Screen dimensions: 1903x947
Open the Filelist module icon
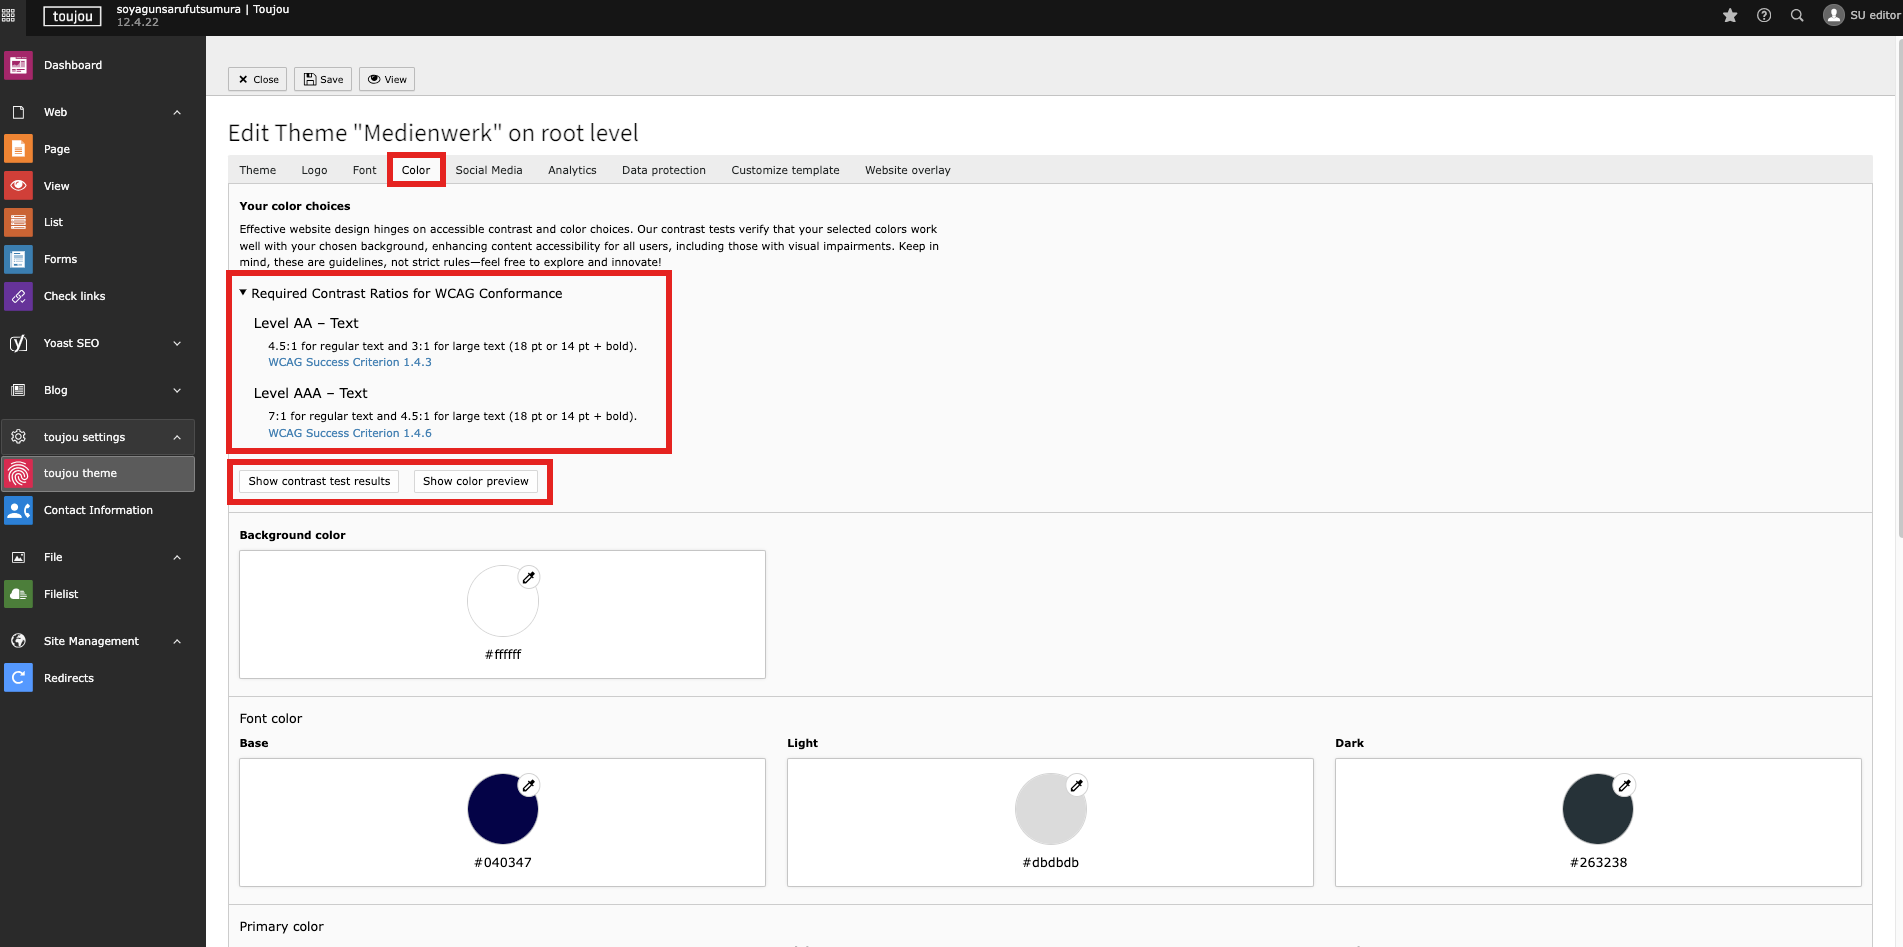tap(18, 594)
